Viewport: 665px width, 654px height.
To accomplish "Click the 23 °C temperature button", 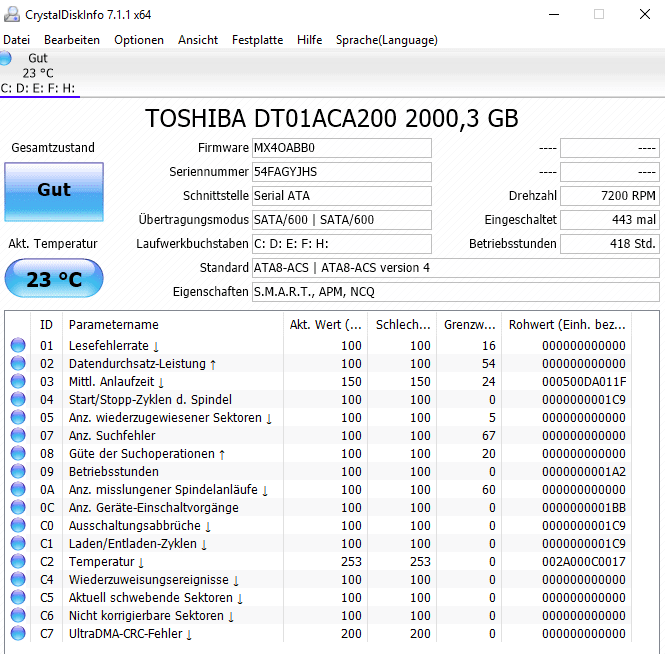I will (x=54, y=278).
